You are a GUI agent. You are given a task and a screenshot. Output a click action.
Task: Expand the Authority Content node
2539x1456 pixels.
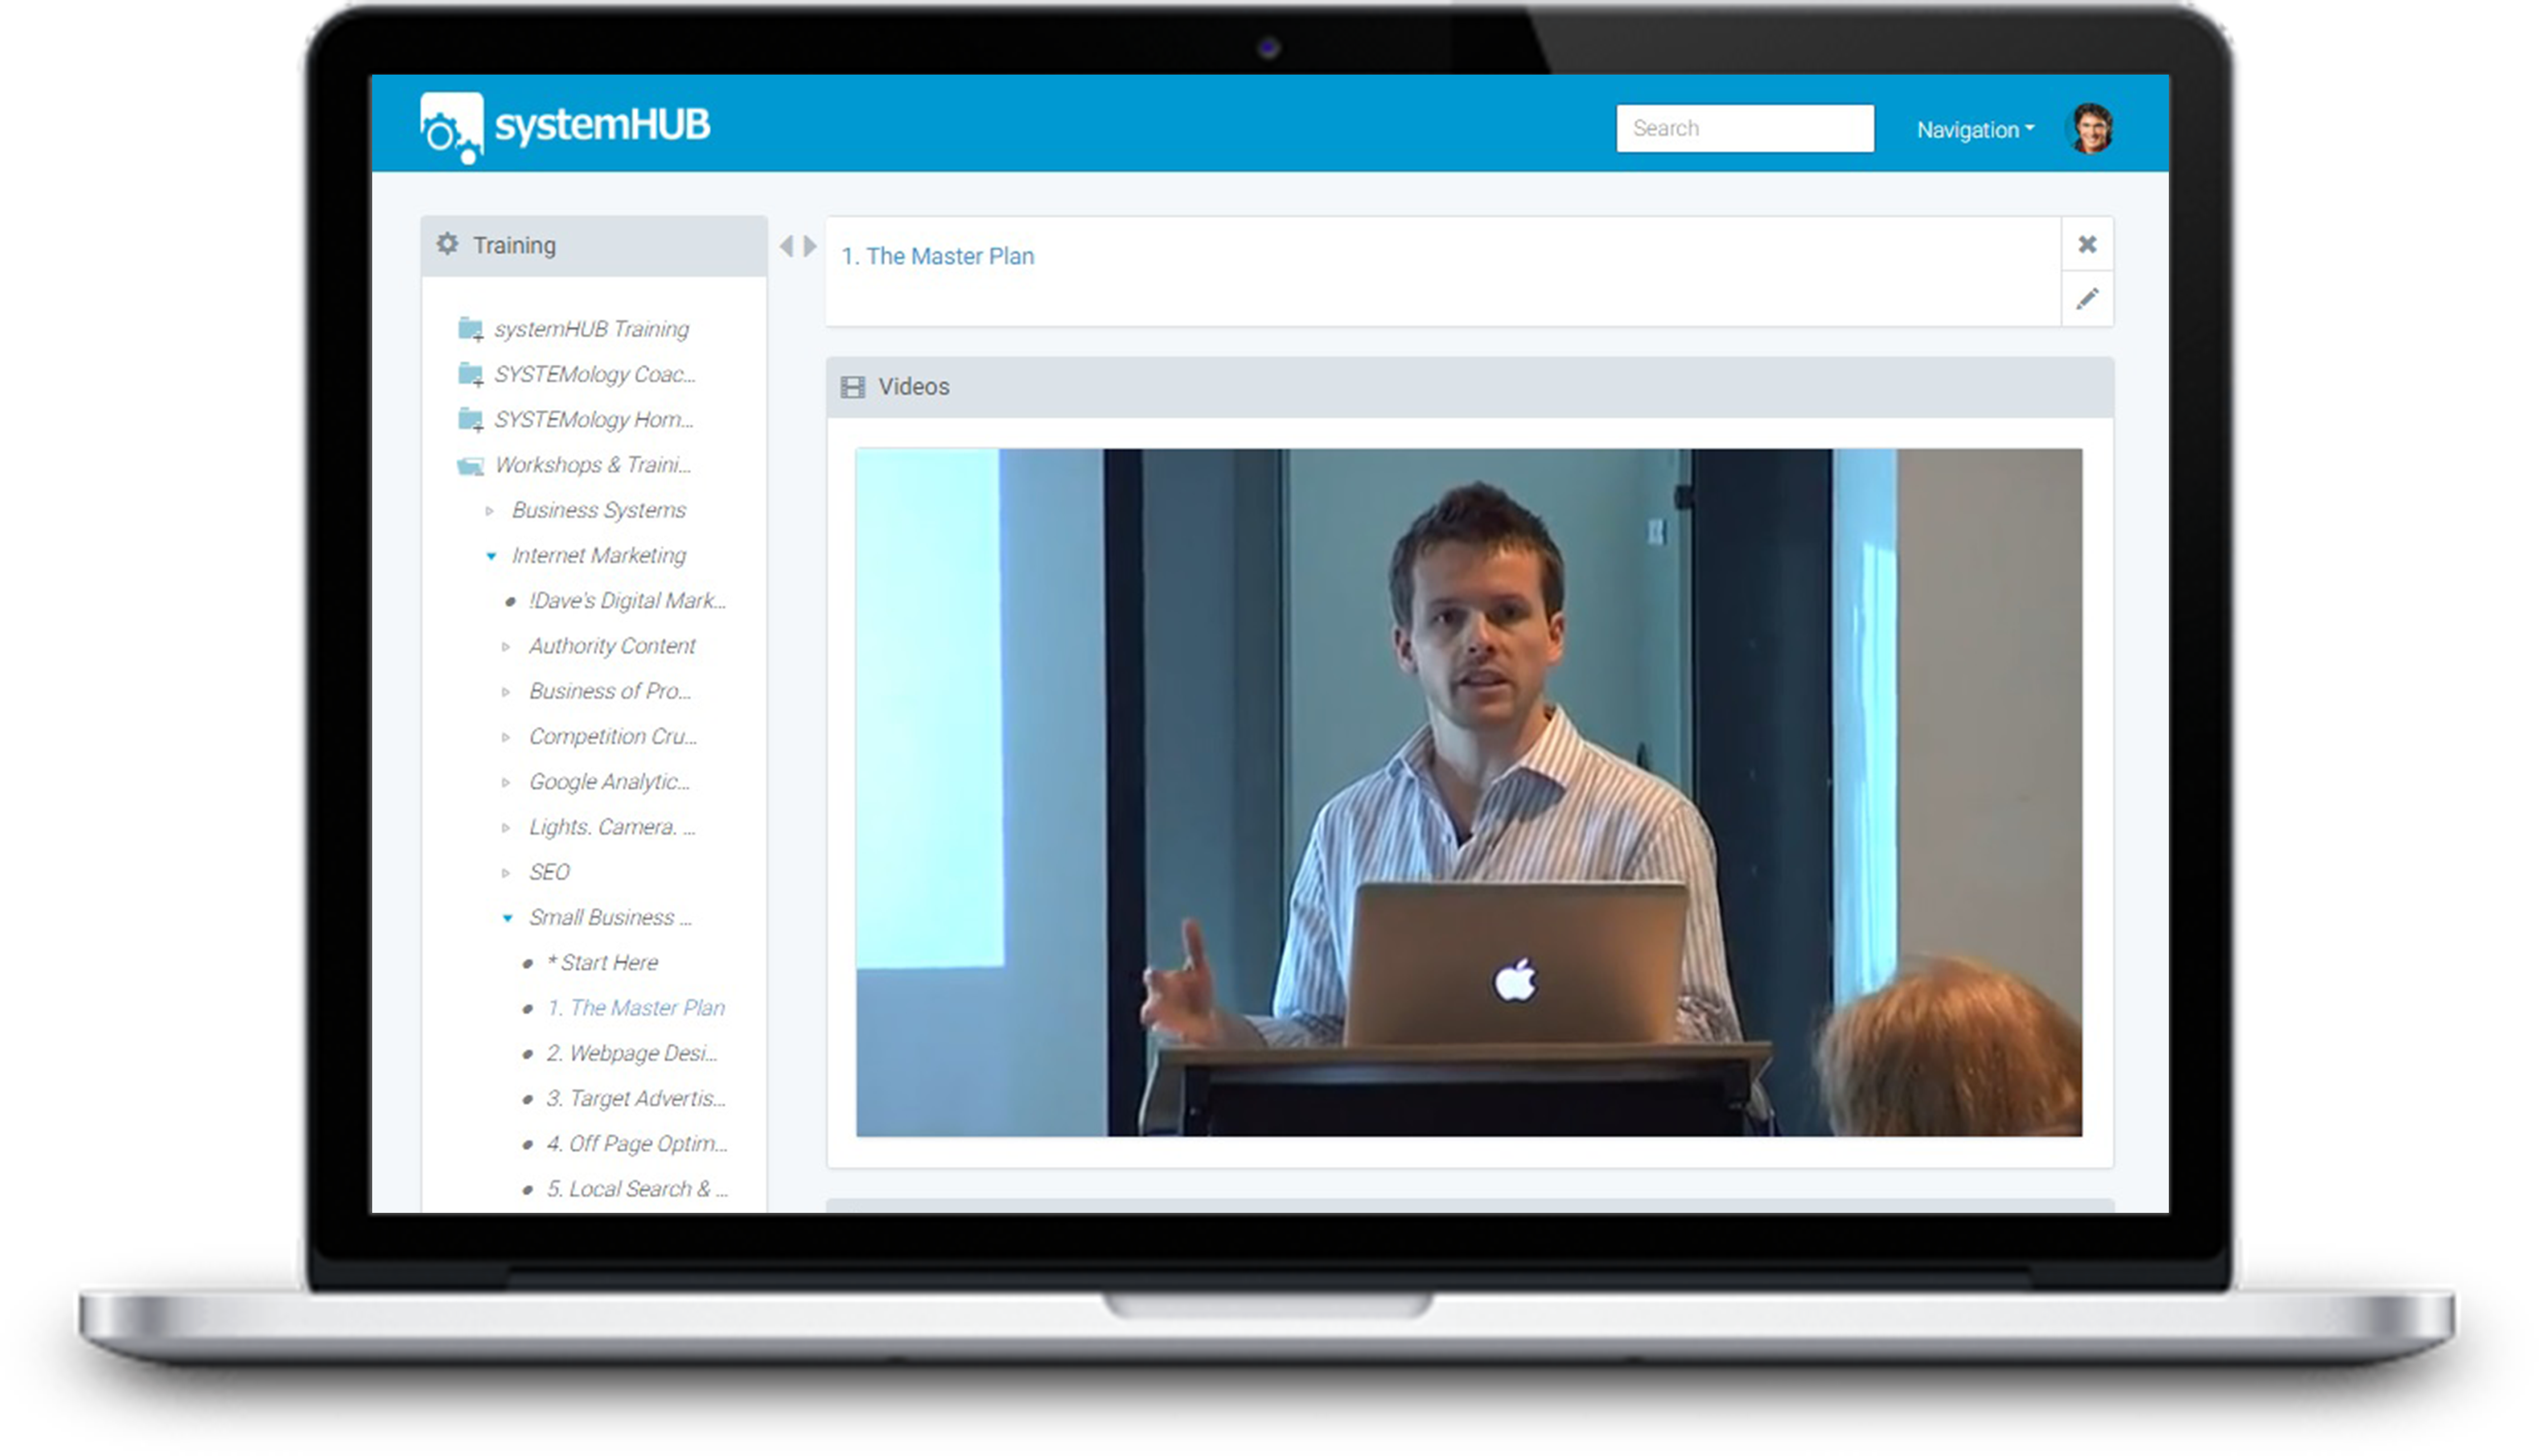[x=506, y=647]
